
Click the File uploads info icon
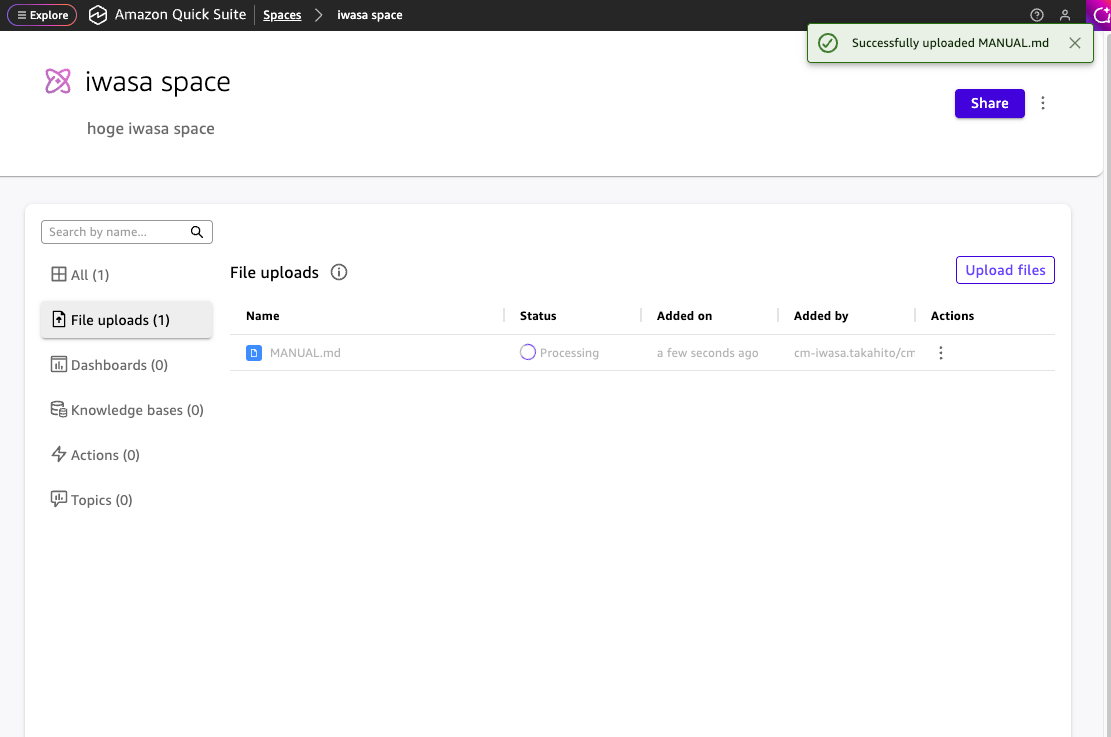[339, 272]
